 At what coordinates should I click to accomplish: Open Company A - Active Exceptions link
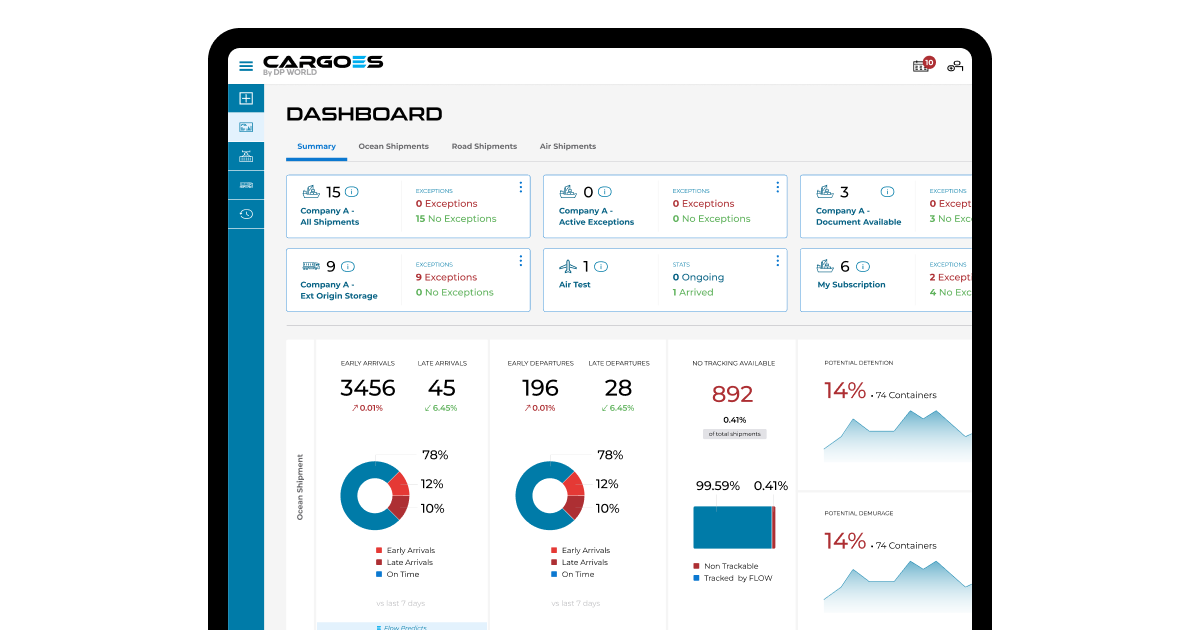[x=597, y=217]
